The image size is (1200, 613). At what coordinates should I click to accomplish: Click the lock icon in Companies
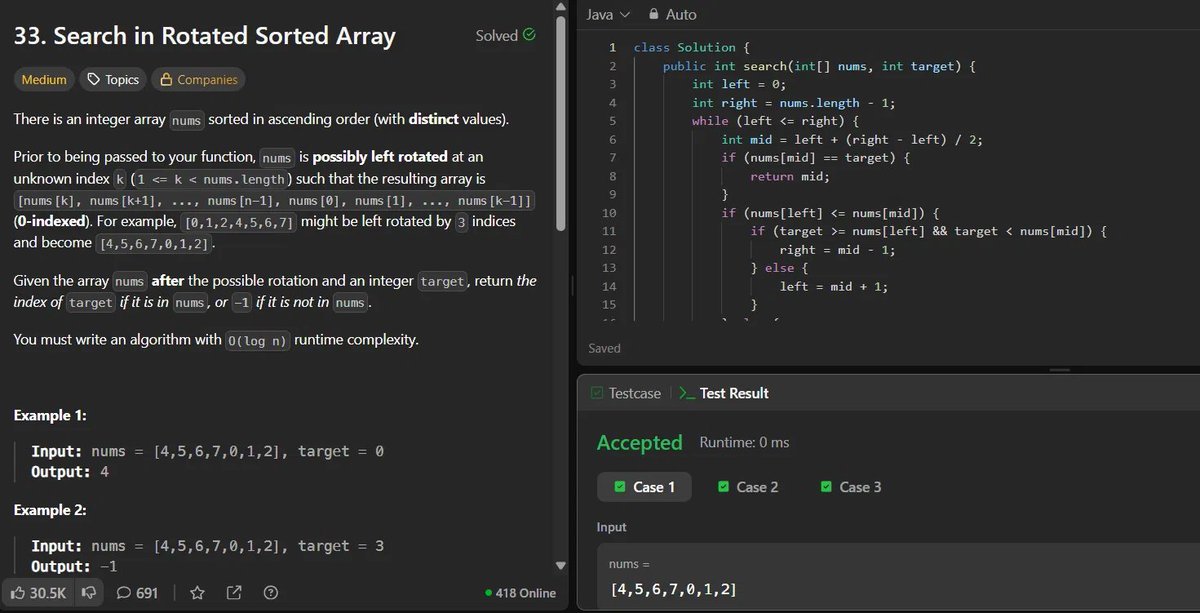coord(166,80)
